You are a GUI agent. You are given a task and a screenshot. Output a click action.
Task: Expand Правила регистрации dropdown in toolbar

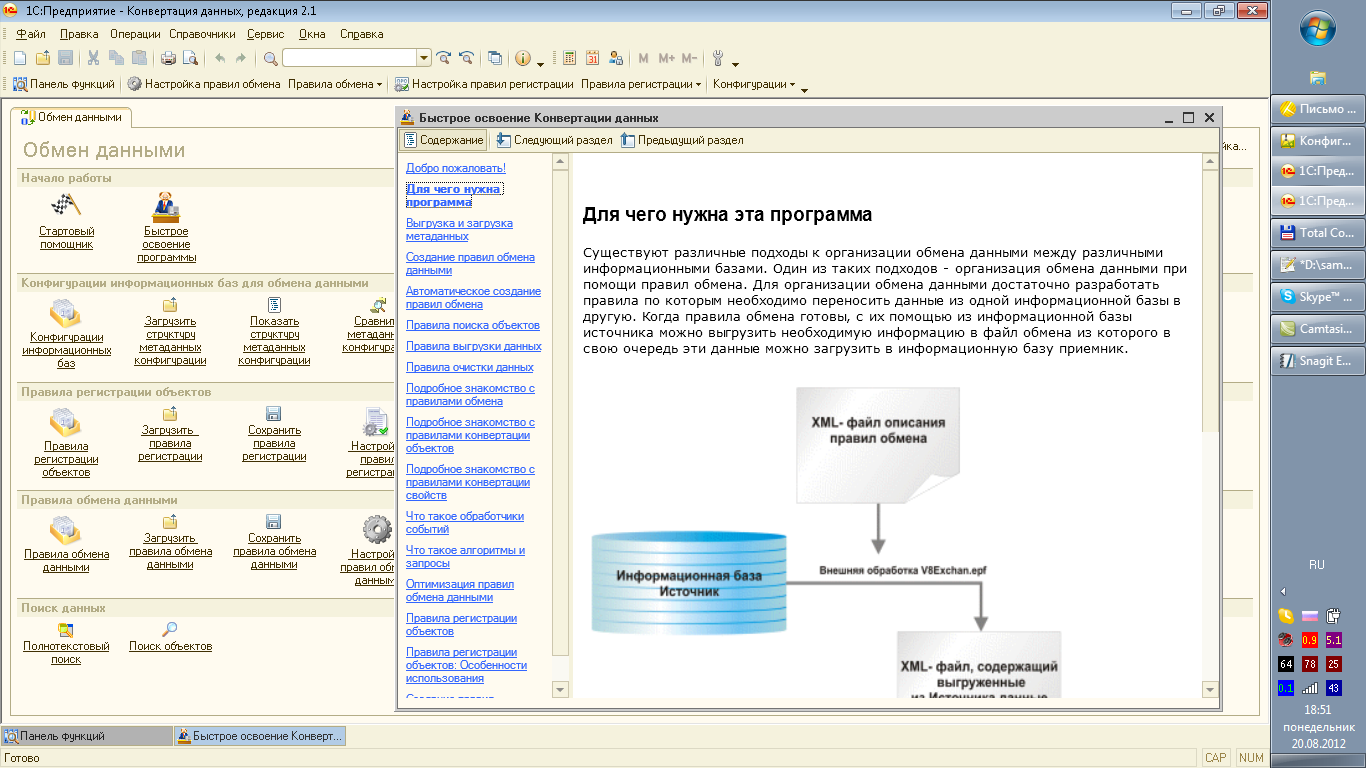[699, 85]
